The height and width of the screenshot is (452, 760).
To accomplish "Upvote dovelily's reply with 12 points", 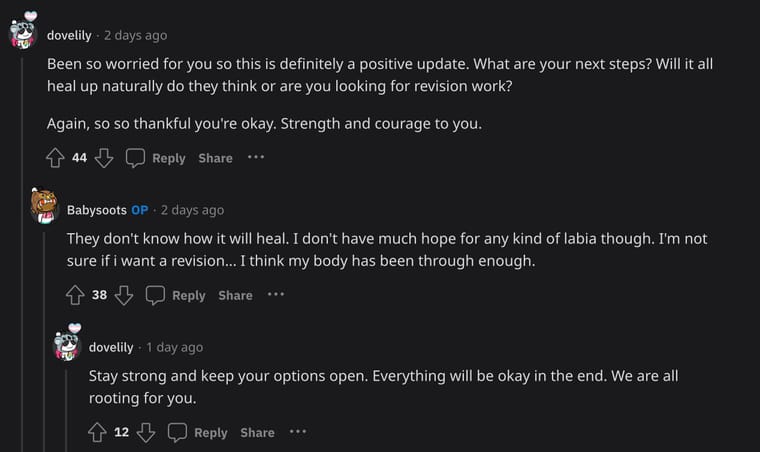I will pyautogui.click(x=98, y=432).
